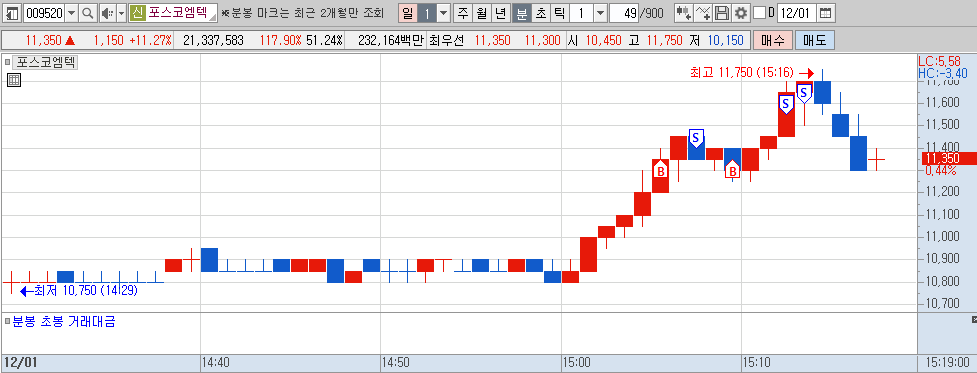Click the stock search magnifier icon
The width and height of the screenshot is (977, 373).
click(x=88, y=12)
